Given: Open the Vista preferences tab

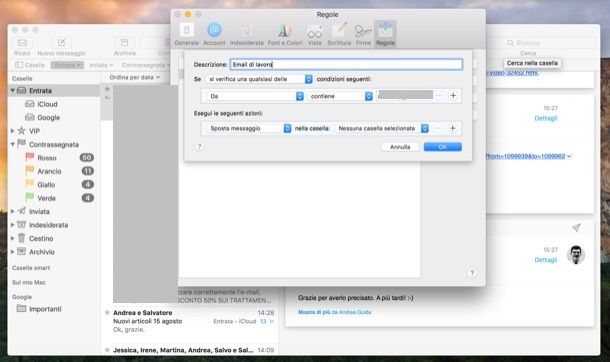Looking at the screenshot, I should tap(314, 34).
